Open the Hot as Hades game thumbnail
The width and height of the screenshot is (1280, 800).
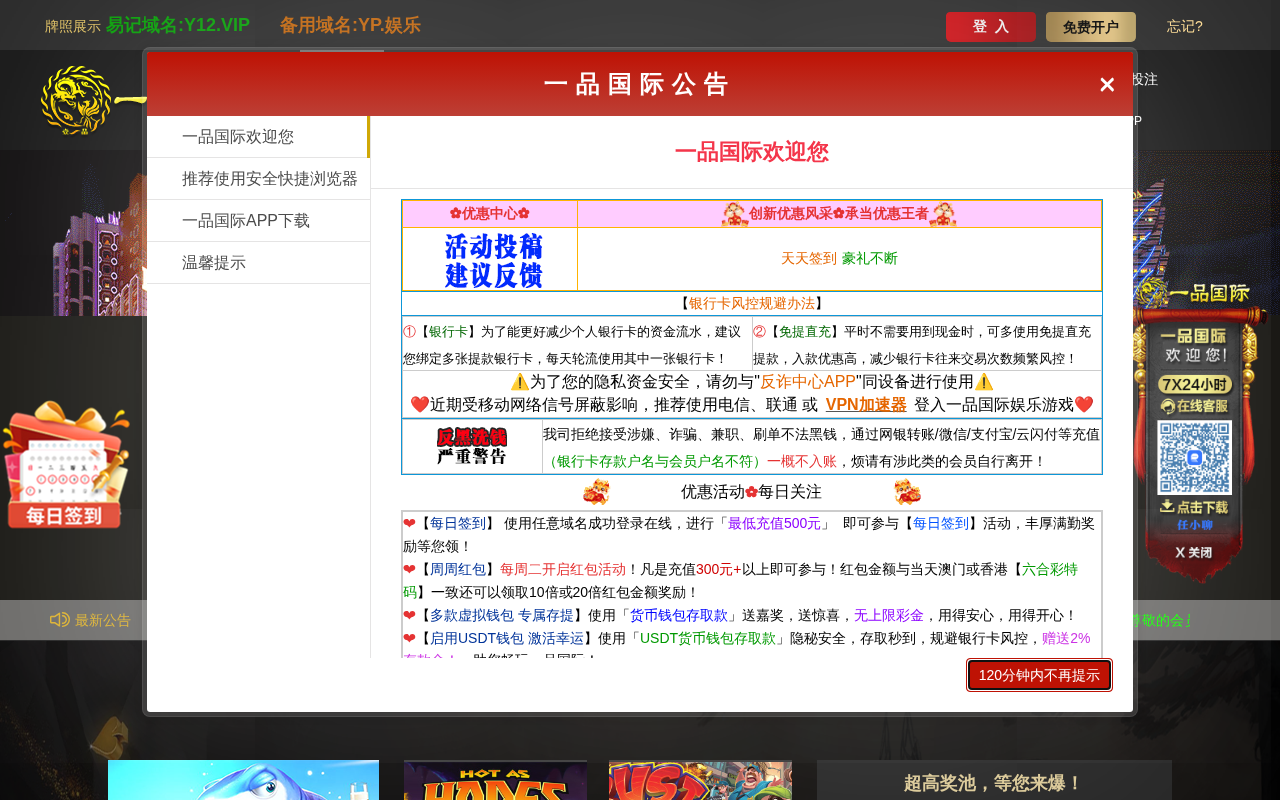[x=495, y=781]
